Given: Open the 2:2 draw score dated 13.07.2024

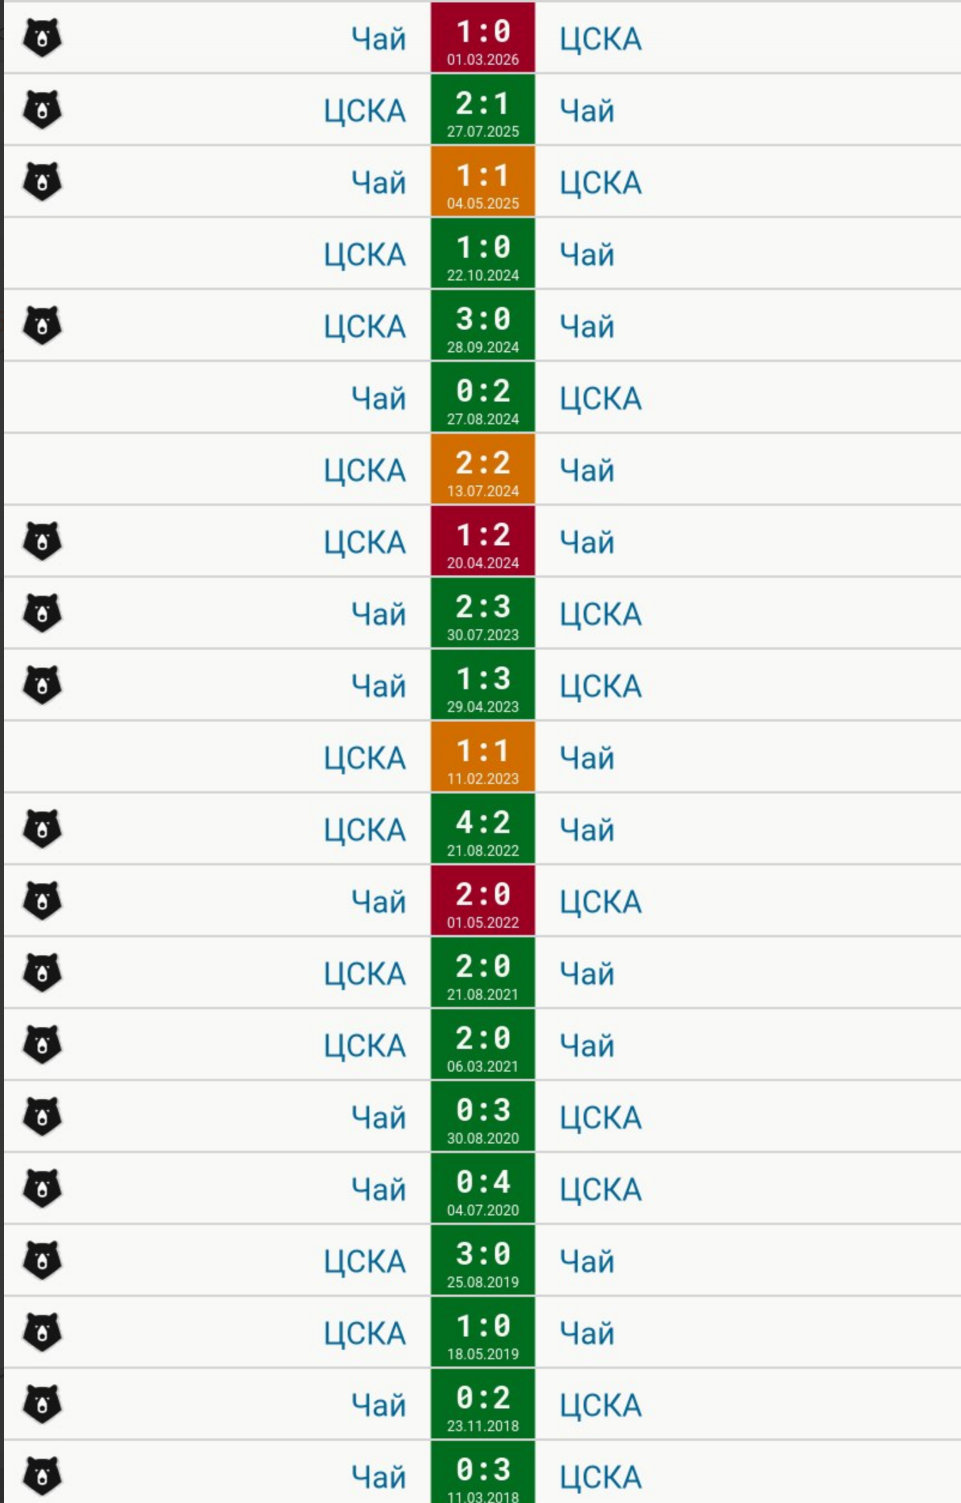Looking at the screenshot, I should [483, 469].
